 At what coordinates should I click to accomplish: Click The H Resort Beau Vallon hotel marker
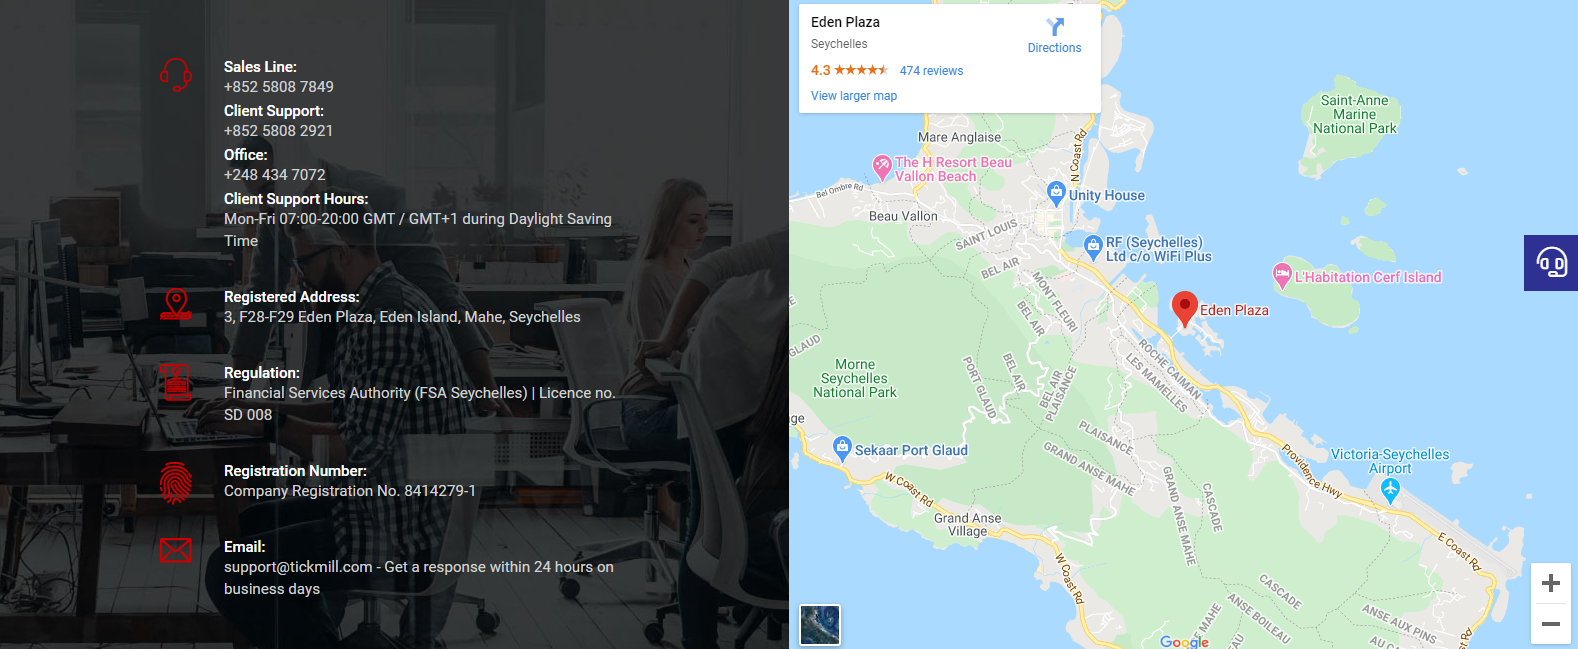(x=882, y=166)
